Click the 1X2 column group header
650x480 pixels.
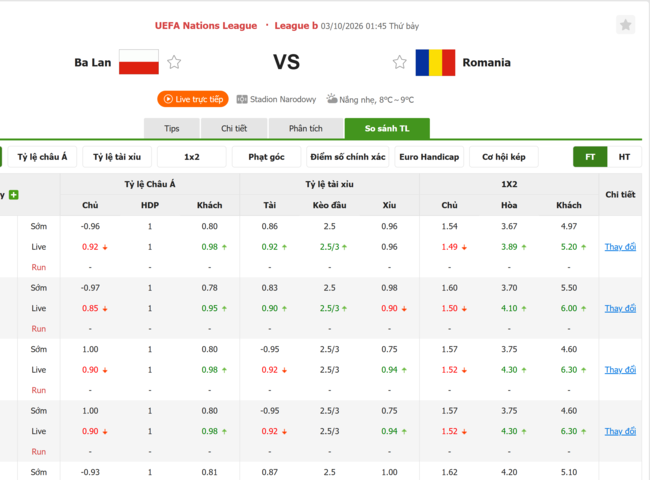point(509,184)
